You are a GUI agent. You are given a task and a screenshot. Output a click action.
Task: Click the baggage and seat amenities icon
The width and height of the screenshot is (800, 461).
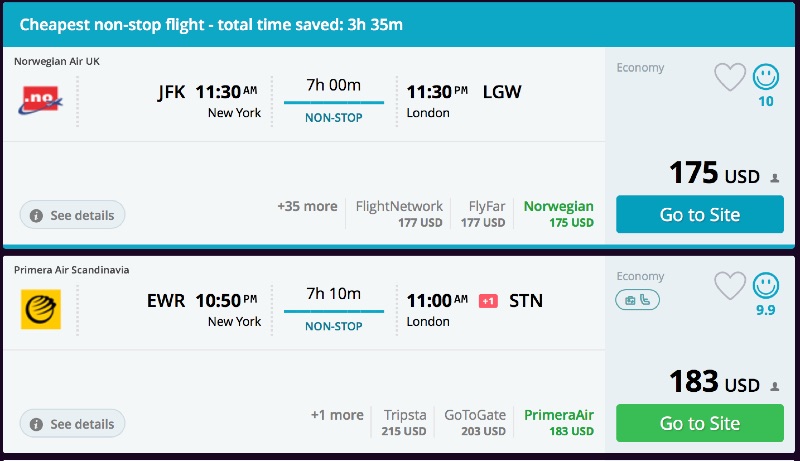coord(637,299)
